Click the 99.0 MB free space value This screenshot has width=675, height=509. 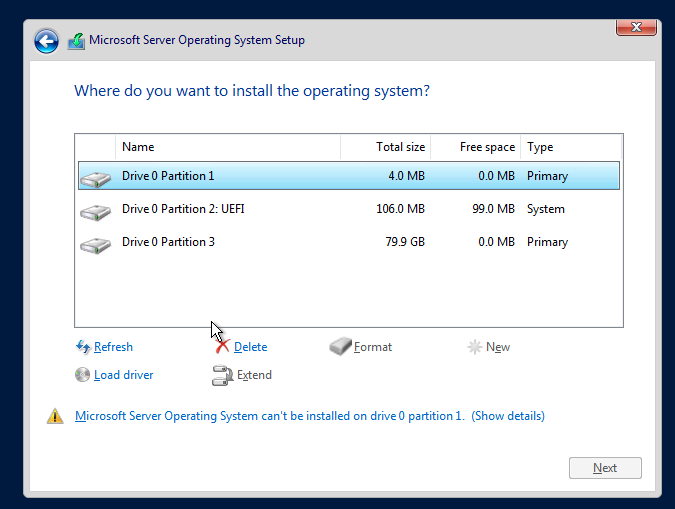tap(493, 209)
